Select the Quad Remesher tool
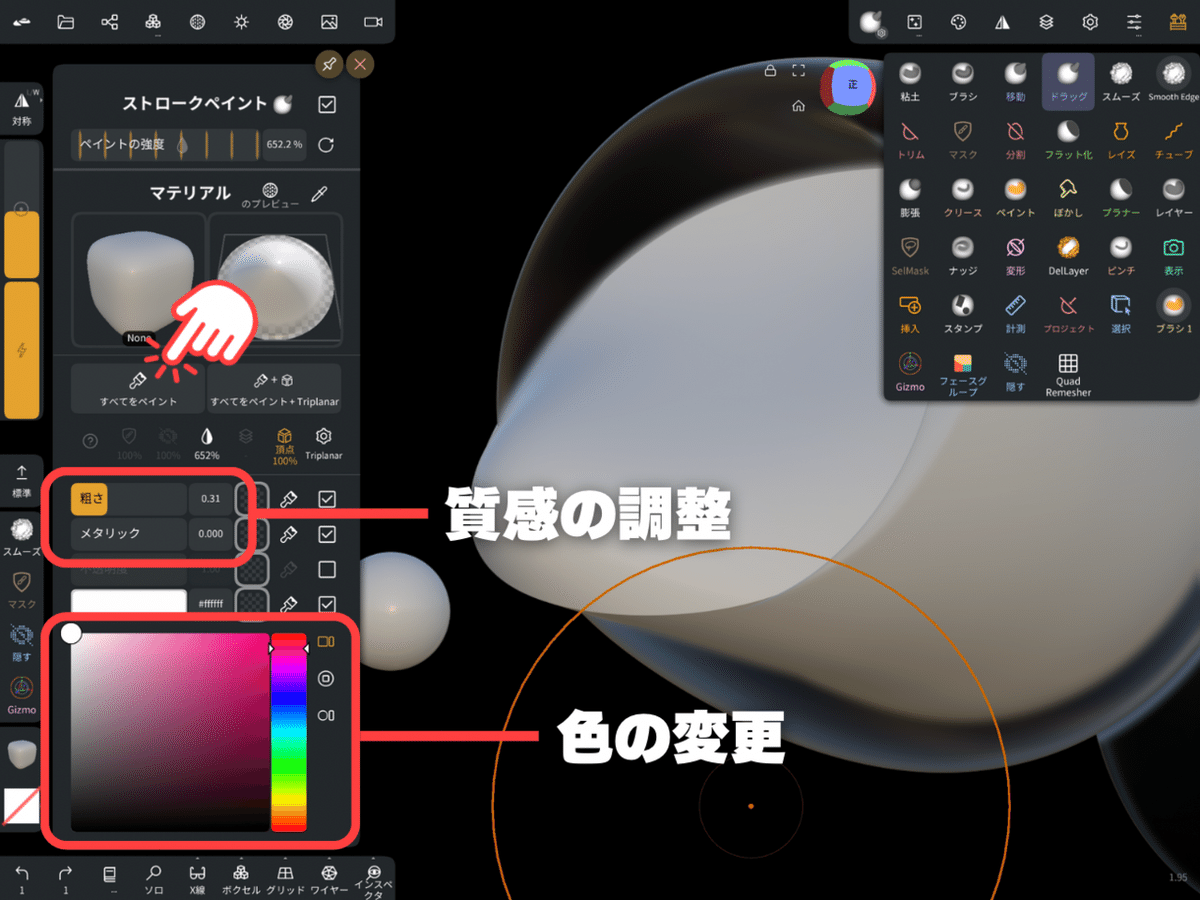The height and width of the screenshot is (900, 1200). tap(1068, 375)
